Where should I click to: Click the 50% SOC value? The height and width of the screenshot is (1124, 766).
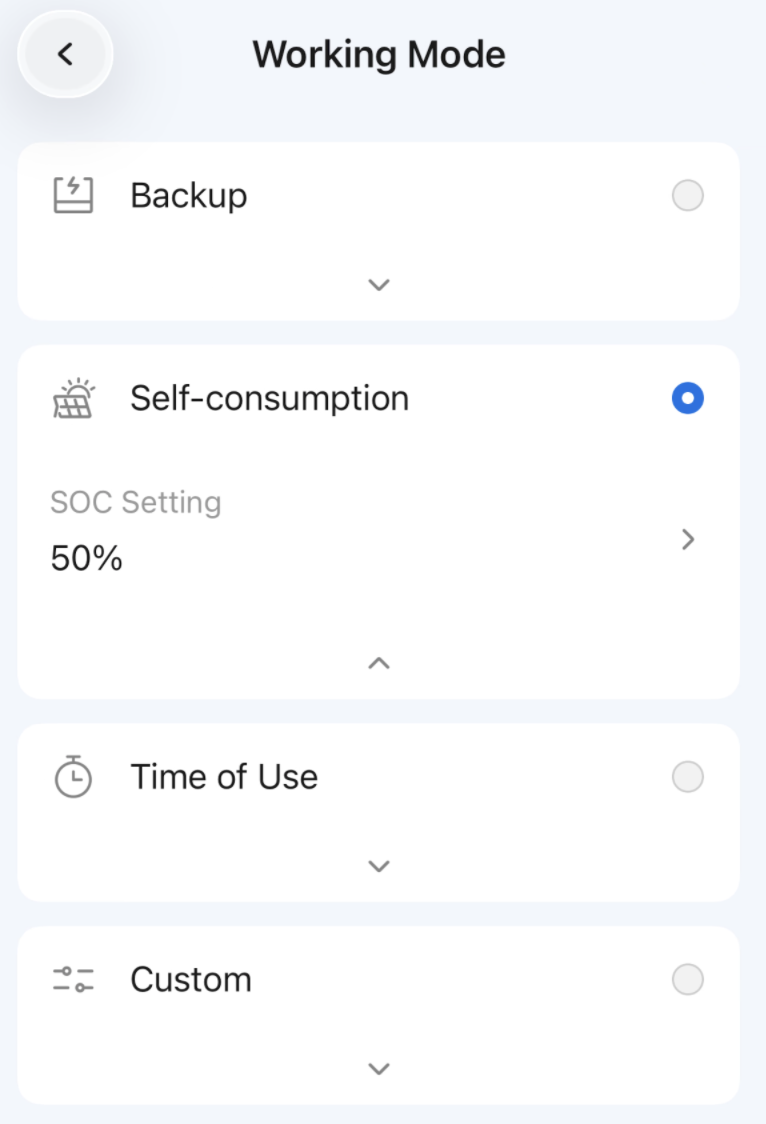click(x=87, y=559)
